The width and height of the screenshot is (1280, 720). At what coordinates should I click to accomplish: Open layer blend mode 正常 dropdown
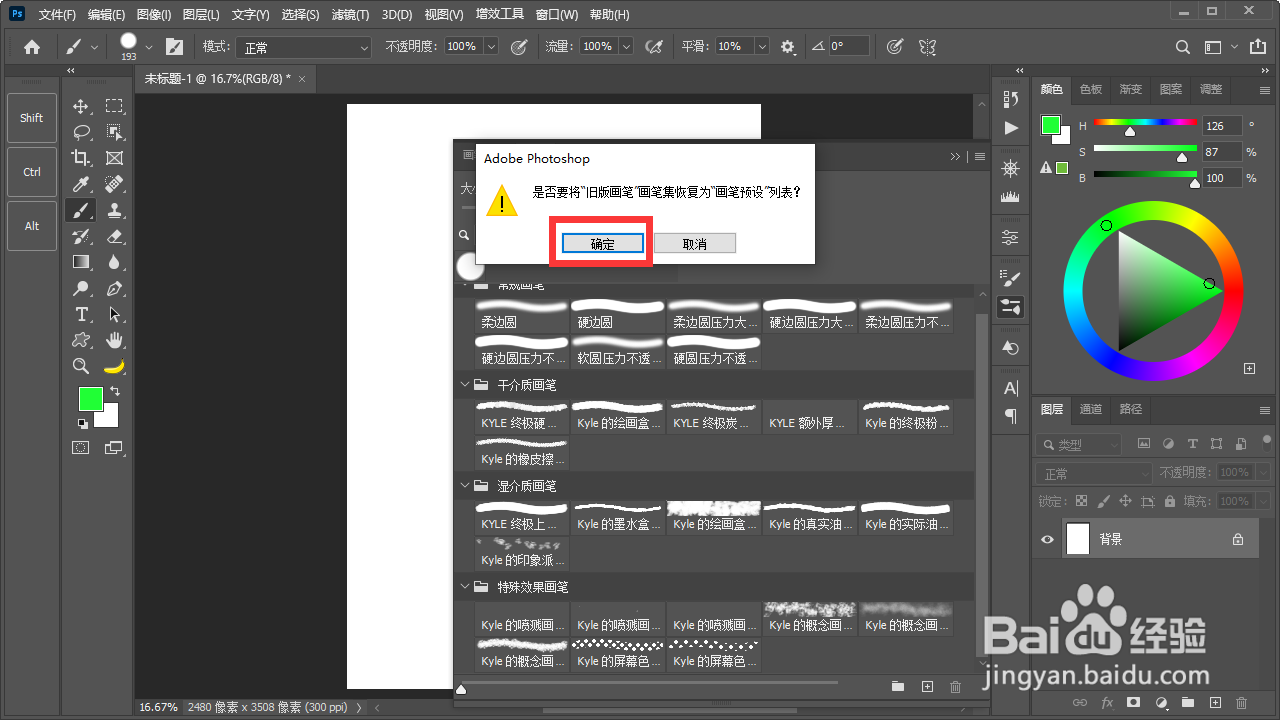tap(1095, 473)
